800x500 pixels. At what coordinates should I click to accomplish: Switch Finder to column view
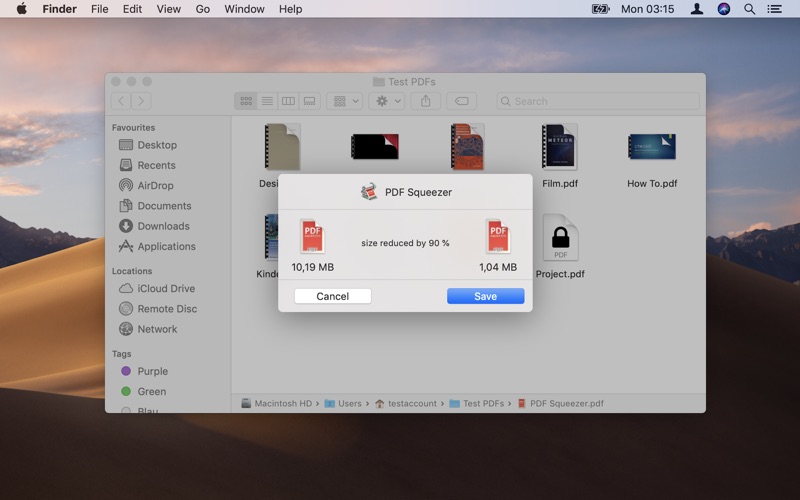[x=288, y=101]
